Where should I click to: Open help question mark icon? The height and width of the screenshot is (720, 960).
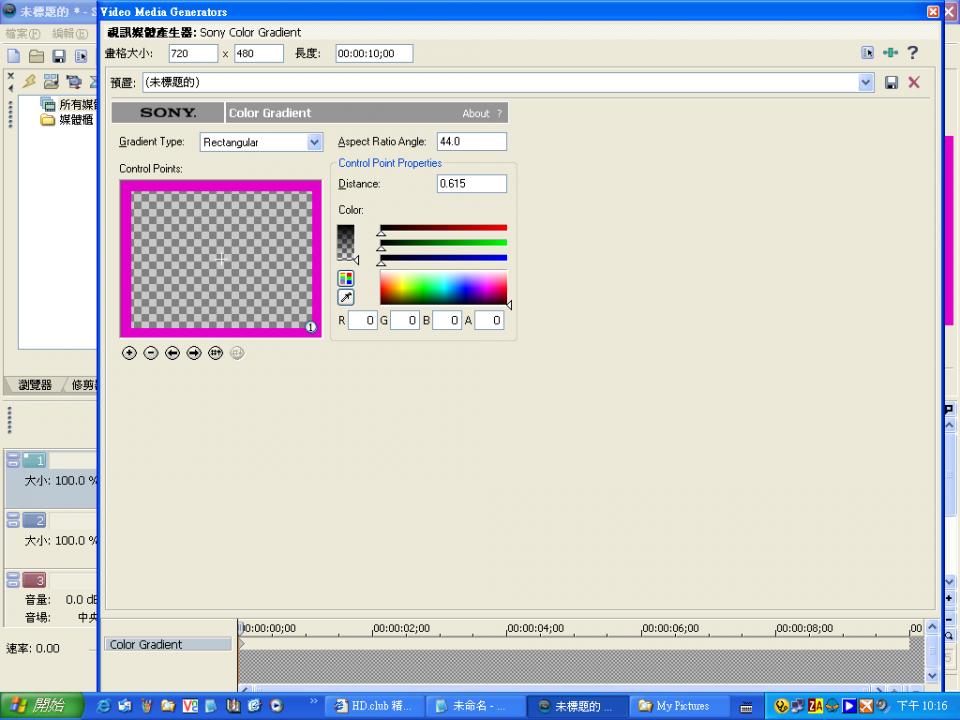coord(913,53)
